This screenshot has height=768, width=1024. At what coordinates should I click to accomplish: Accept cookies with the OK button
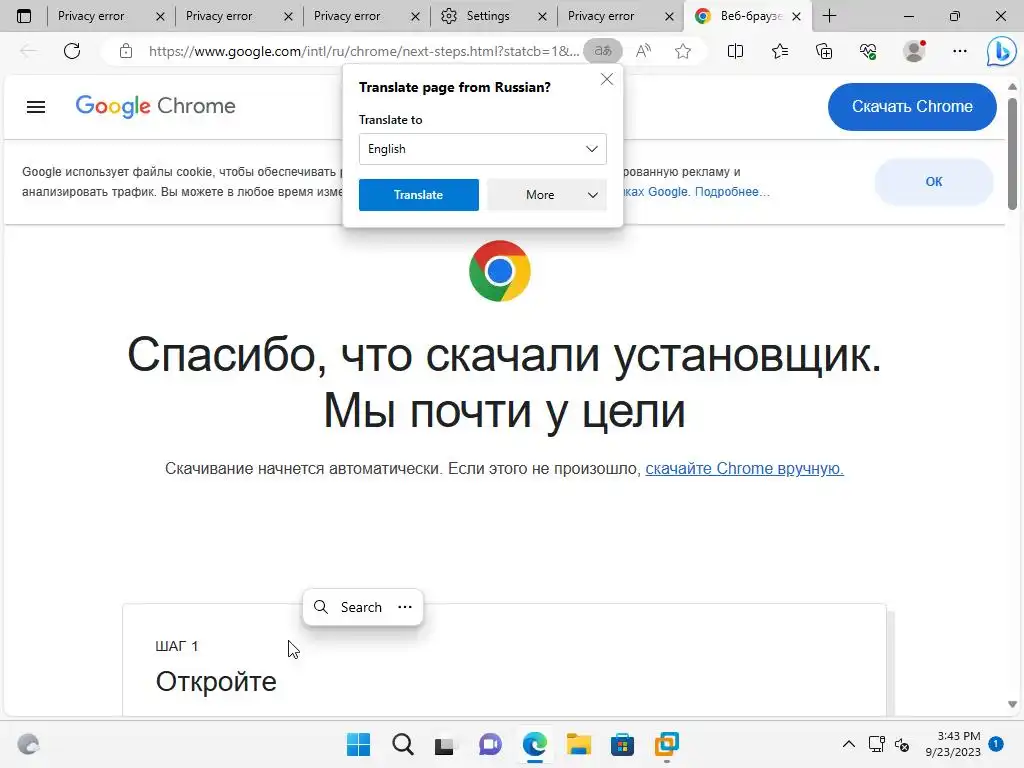(934, 182)
